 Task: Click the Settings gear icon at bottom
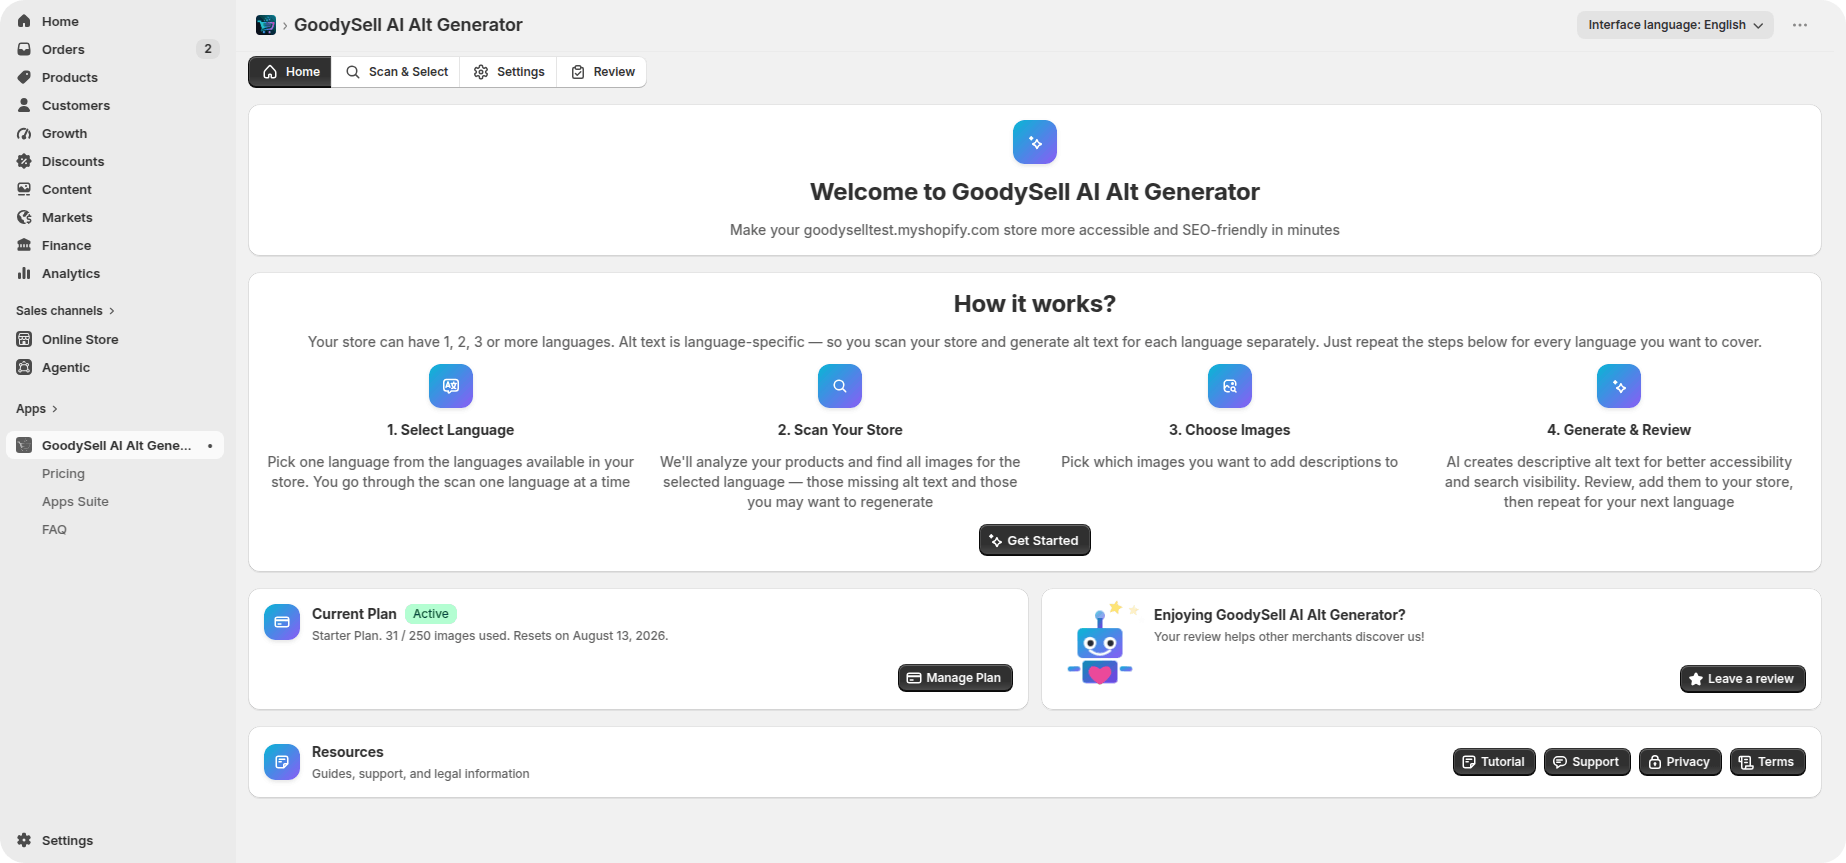(x=24, y=840)
